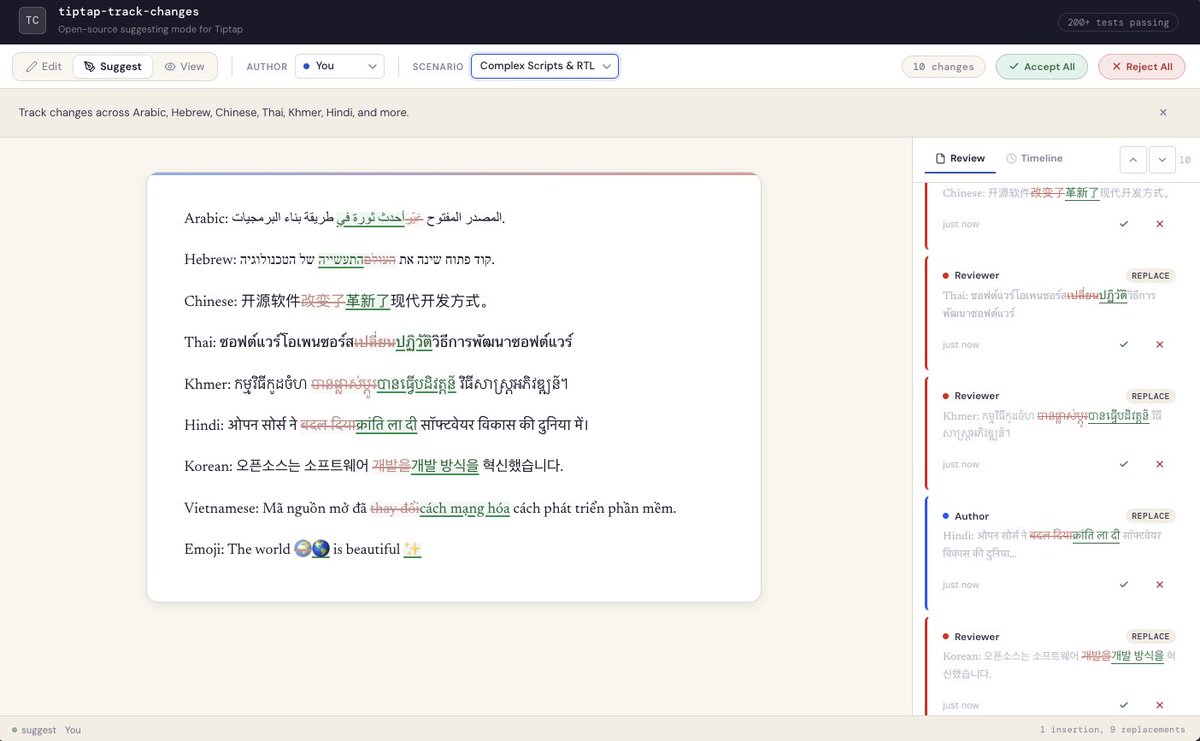
Task: Dismiss the info banner with X
Action: tap(1163, 113)
